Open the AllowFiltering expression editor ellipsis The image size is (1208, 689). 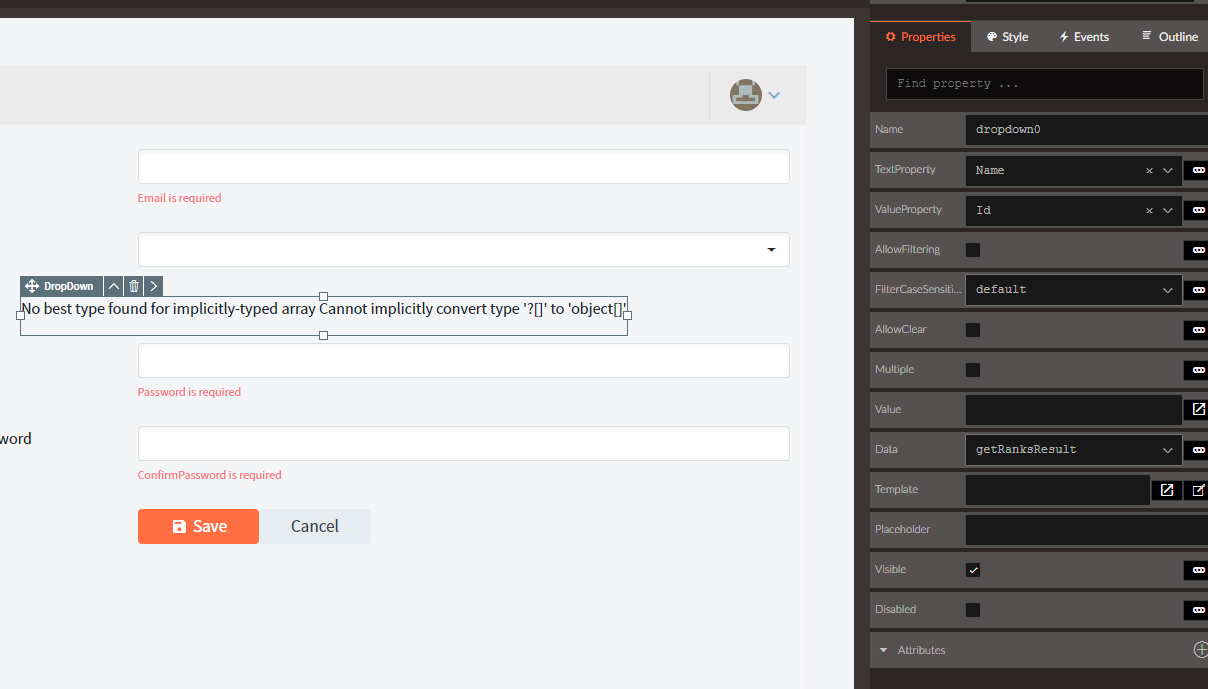click(x=1198, y=250)
